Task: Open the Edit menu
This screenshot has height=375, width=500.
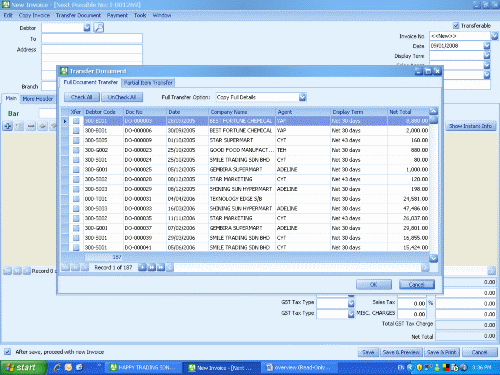Action: click(8, 15)
